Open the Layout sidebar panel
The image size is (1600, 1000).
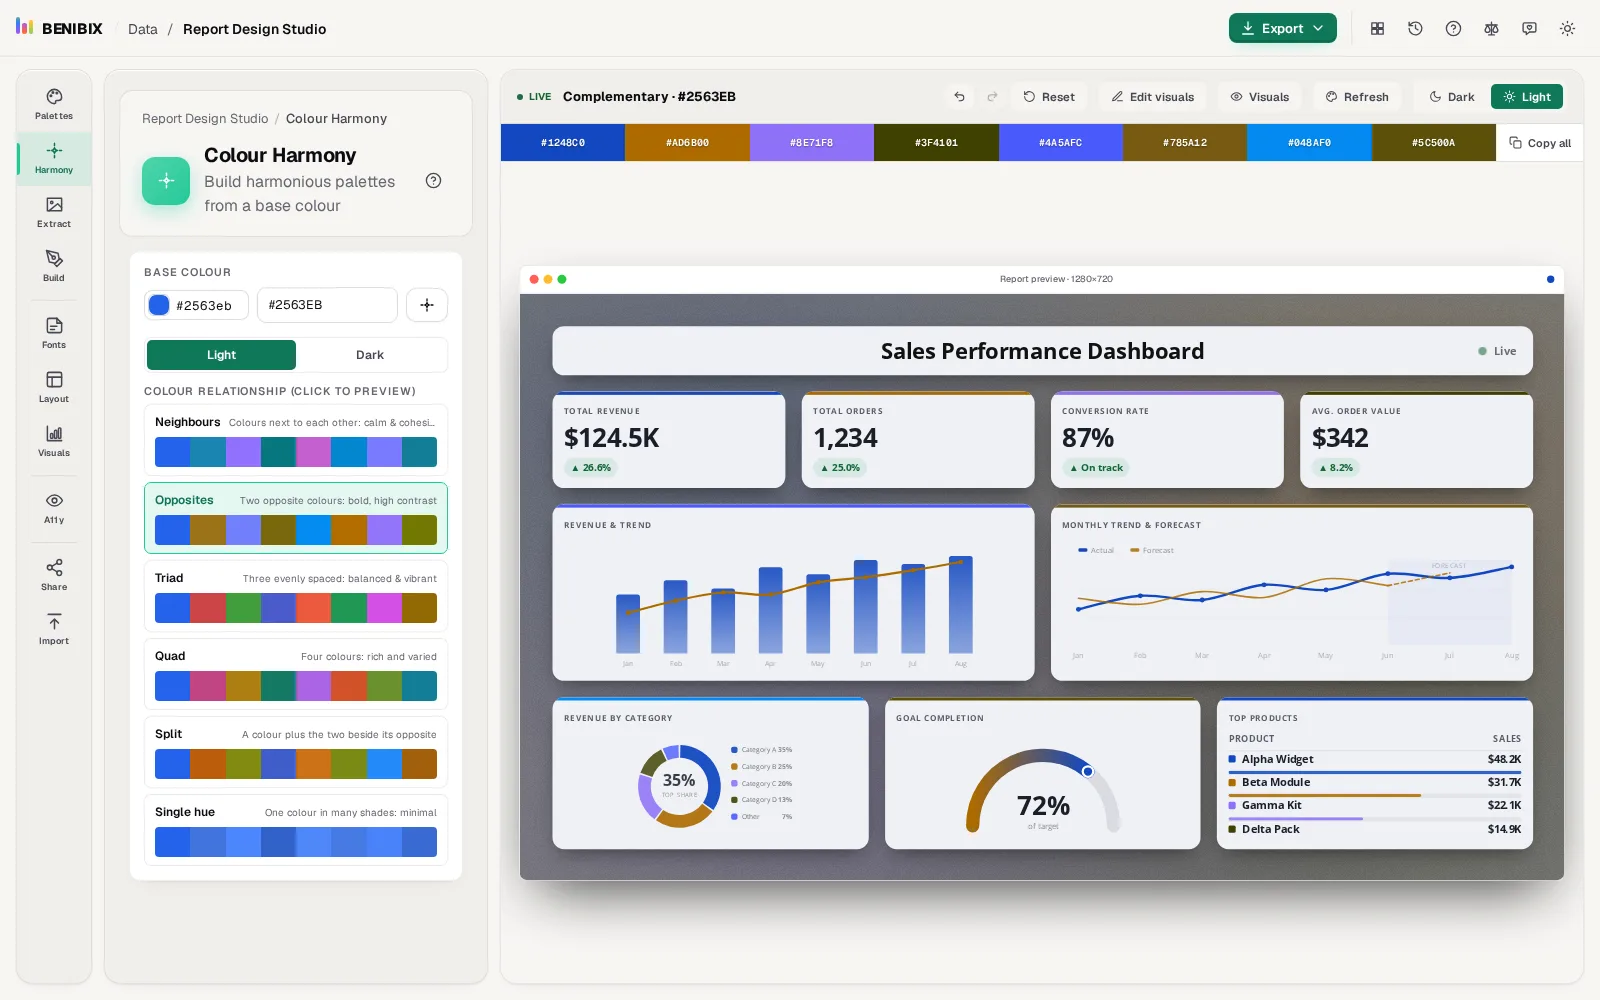pos(54,387)
